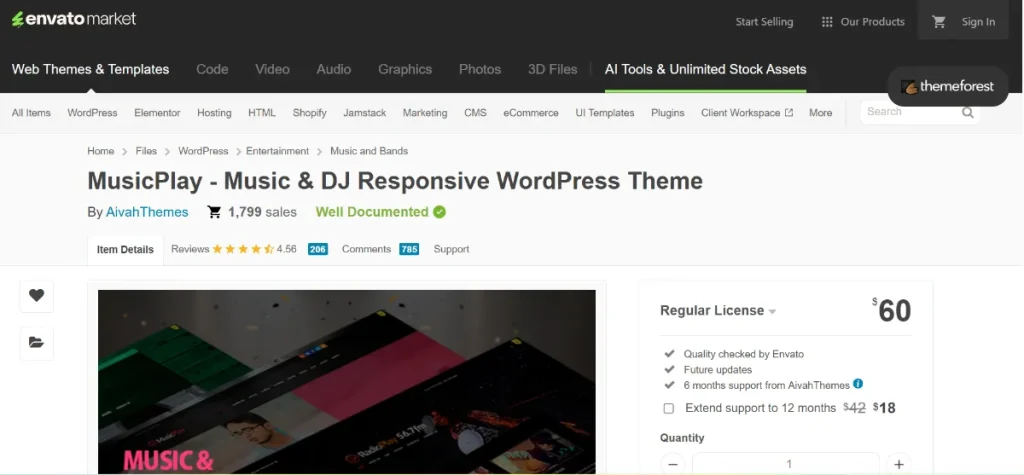Click the Start Selling link

click(764, 22)
